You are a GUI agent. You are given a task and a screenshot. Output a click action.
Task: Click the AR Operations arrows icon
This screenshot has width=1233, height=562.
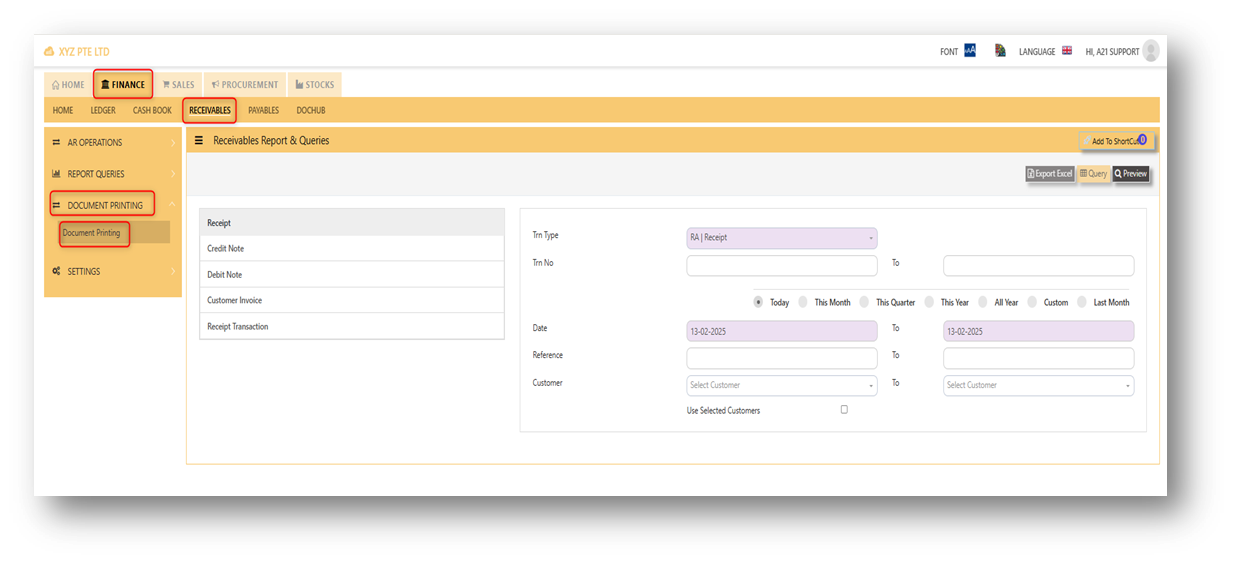coord(56,143)
